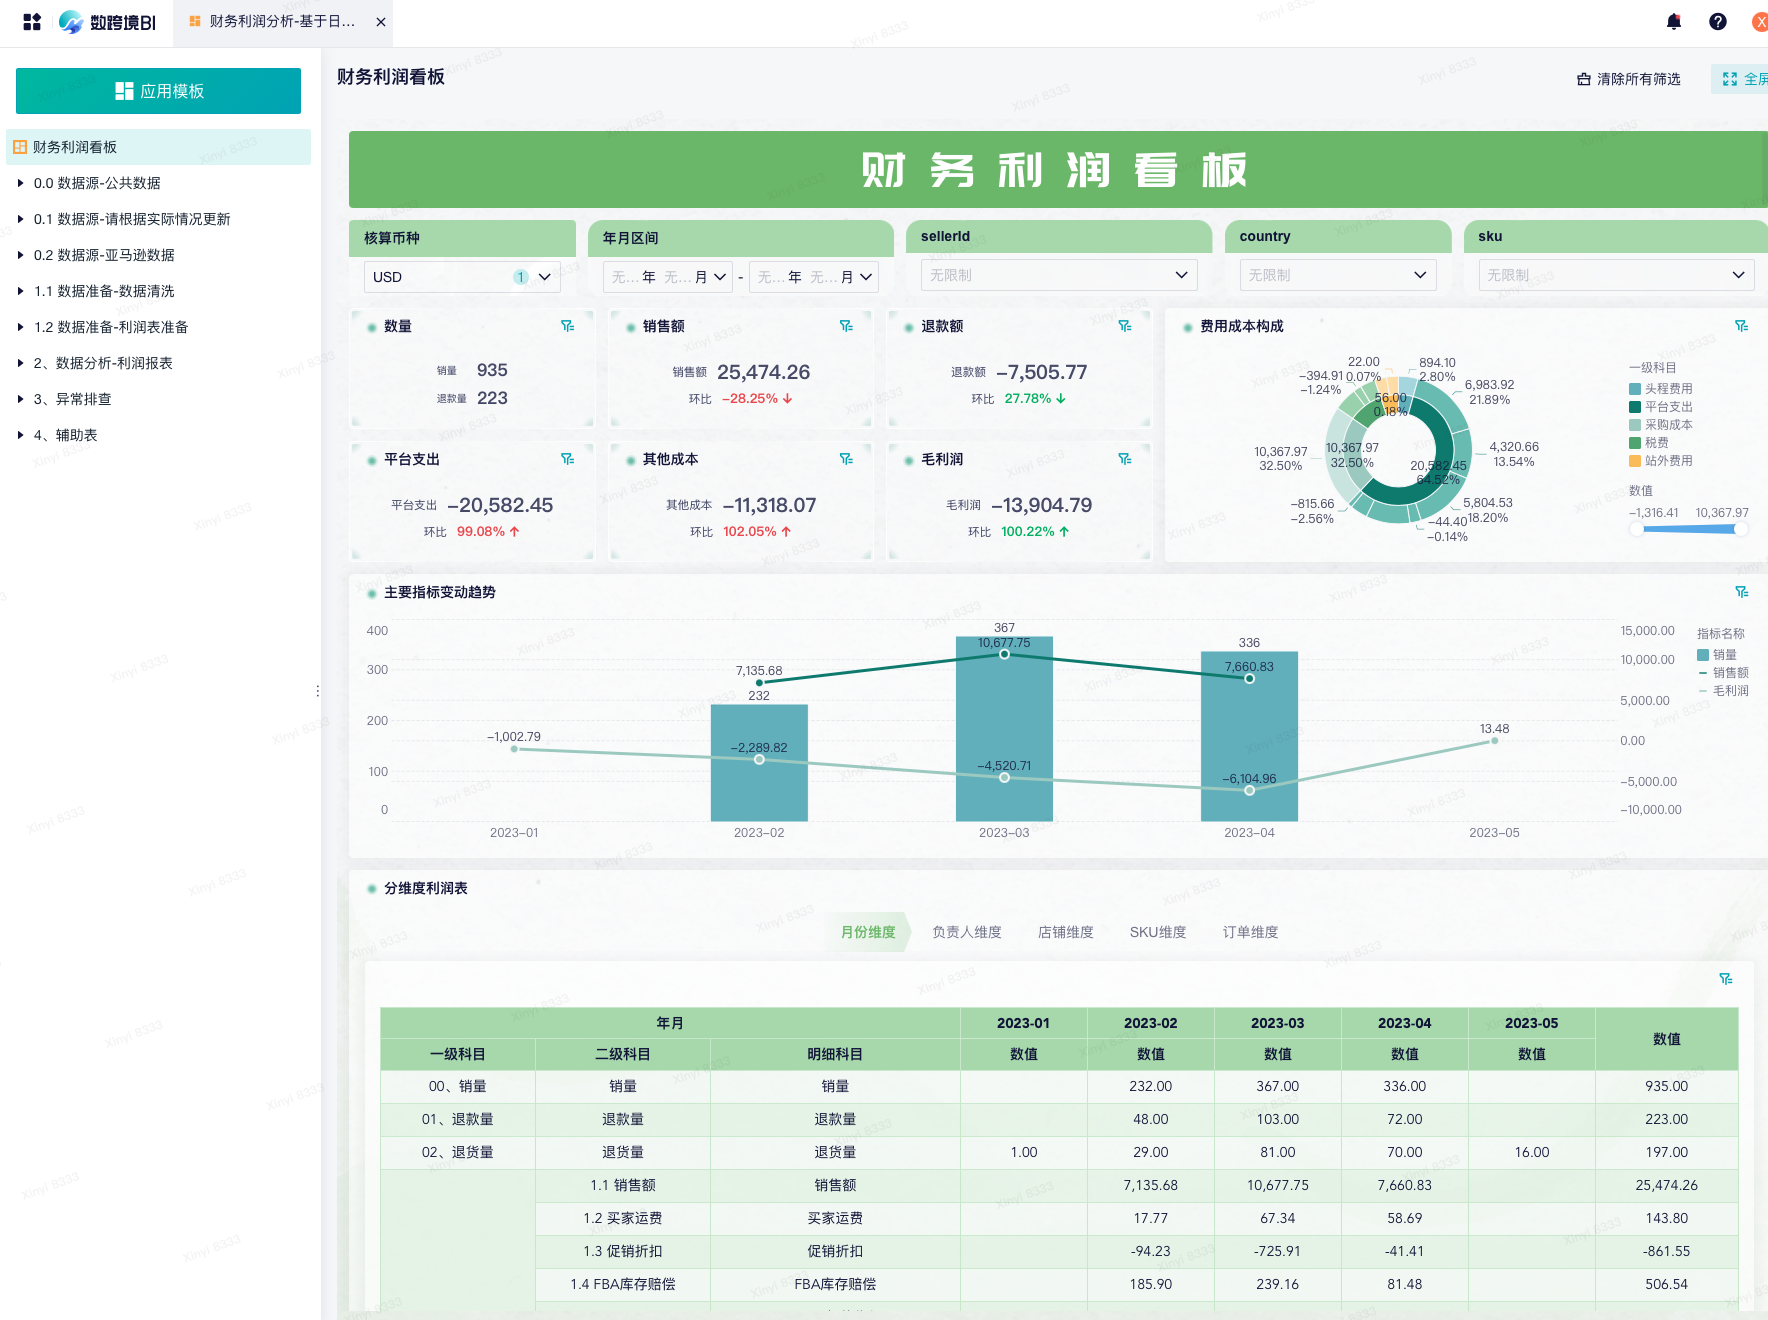Switch to the SKU维度 tab
The image size is (1768, 1320).
pyautogui.click(x=1158, y=932)
